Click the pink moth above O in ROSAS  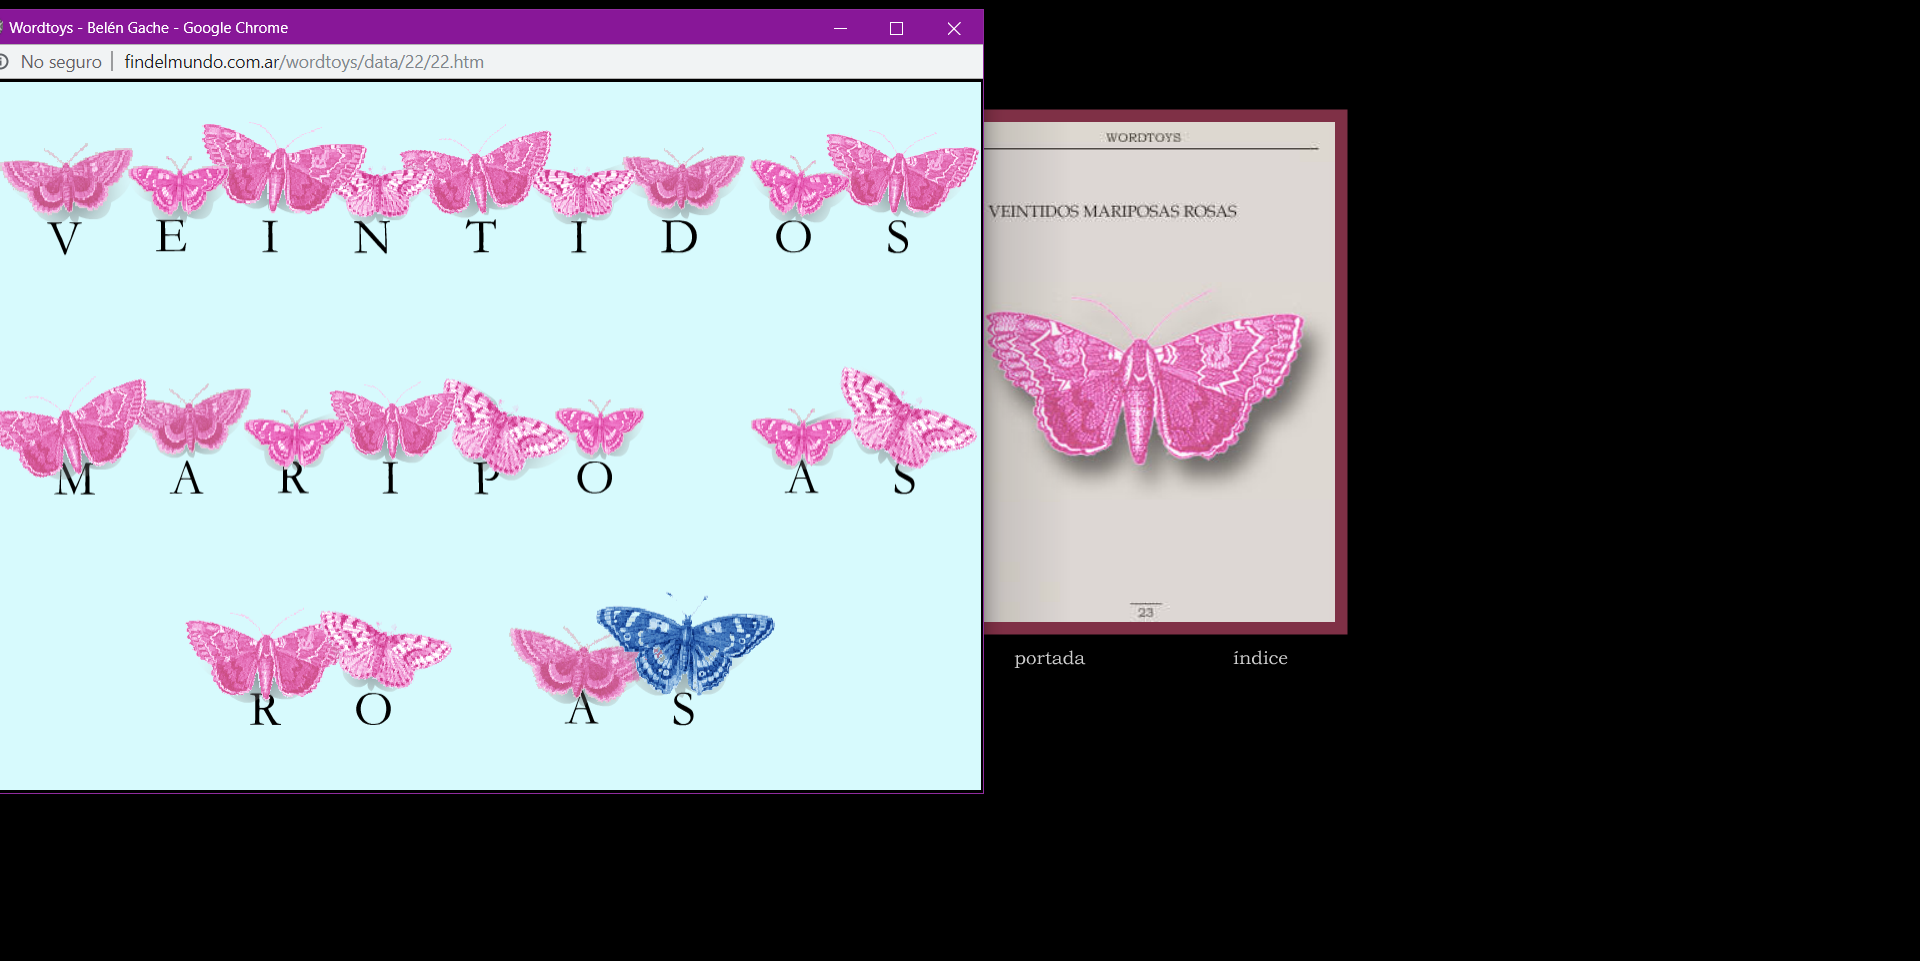click(x=386, y=650)
